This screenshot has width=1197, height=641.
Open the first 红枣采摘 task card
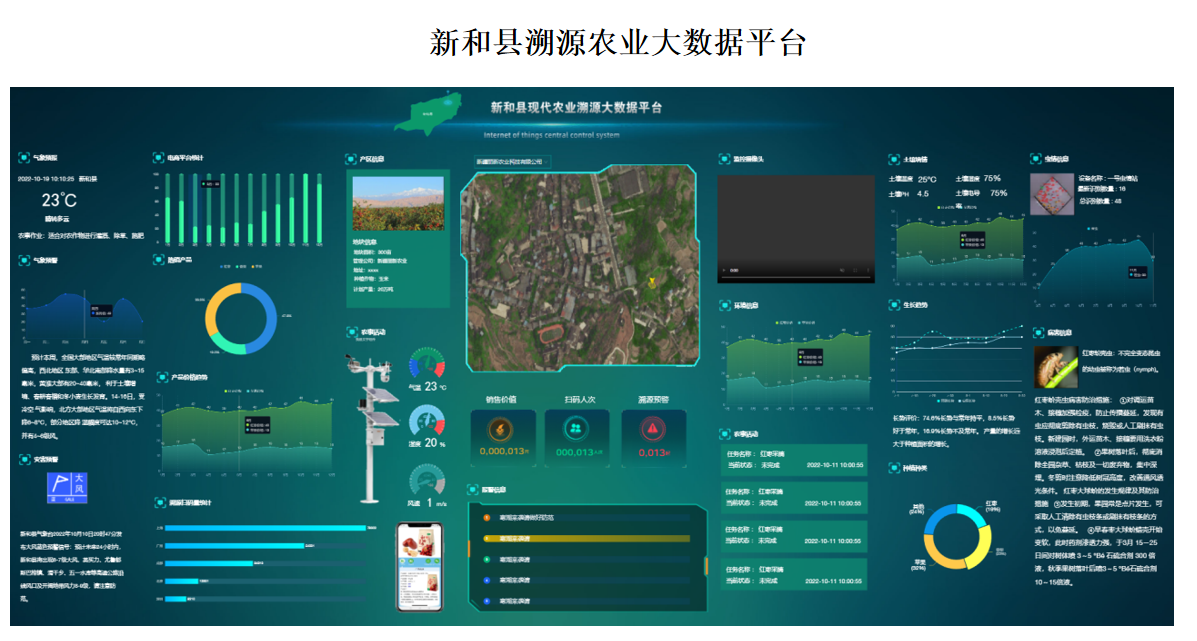pos(795,460)
